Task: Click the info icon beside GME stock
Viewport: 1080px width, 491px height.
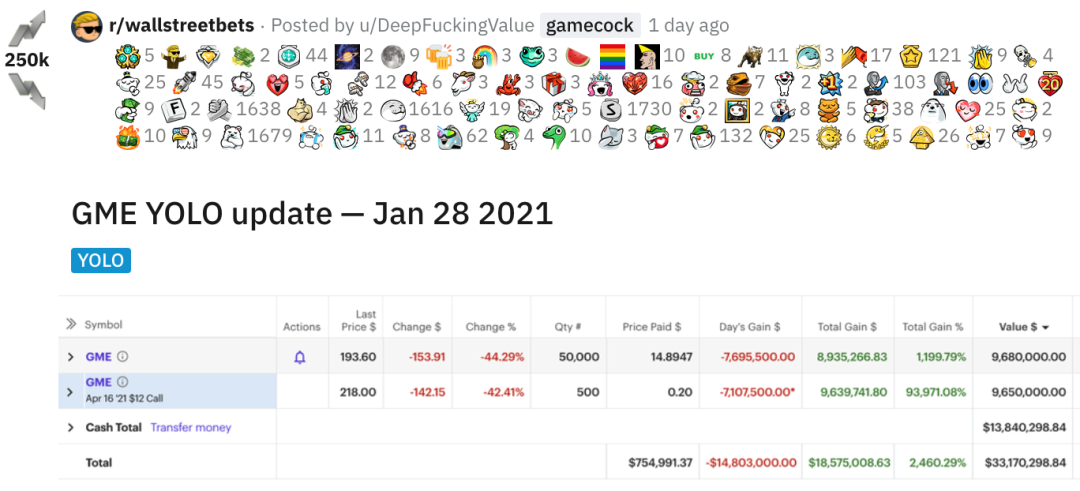Action: click(123, 356)
